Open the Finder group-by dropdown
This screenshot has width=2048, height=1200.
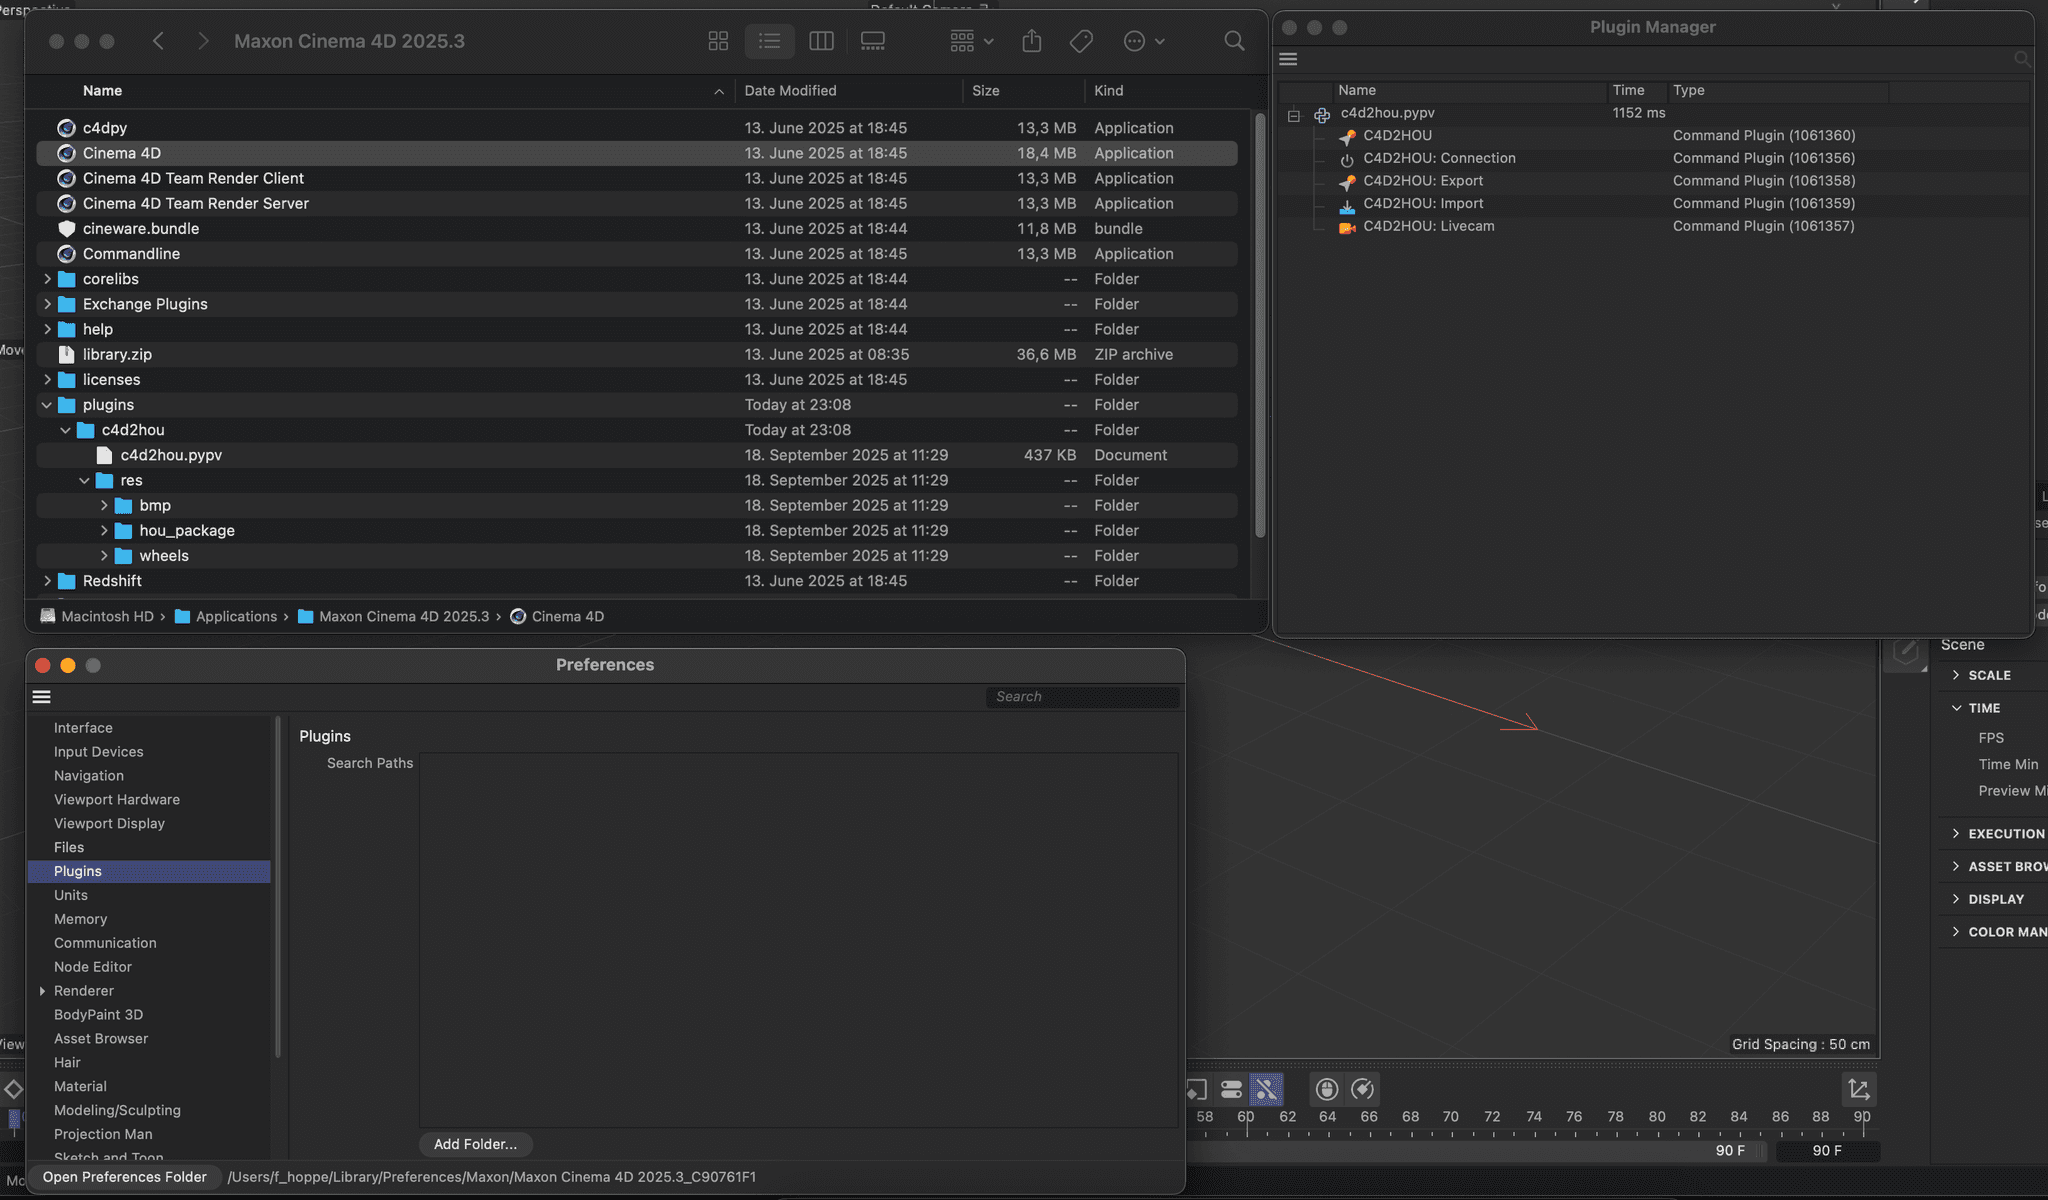971,41
